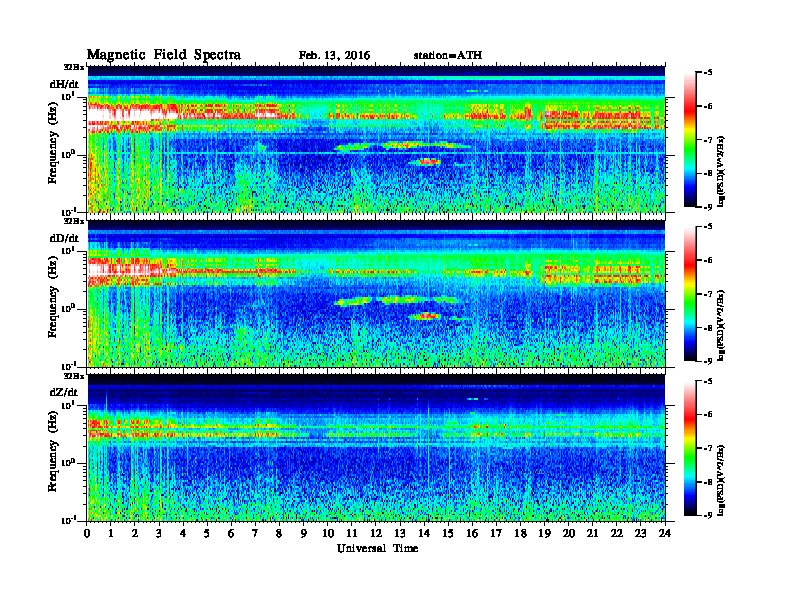Click hour tick label 13 on time axis
The height and width of the screenshot is (612, 792).
(400, 534)
